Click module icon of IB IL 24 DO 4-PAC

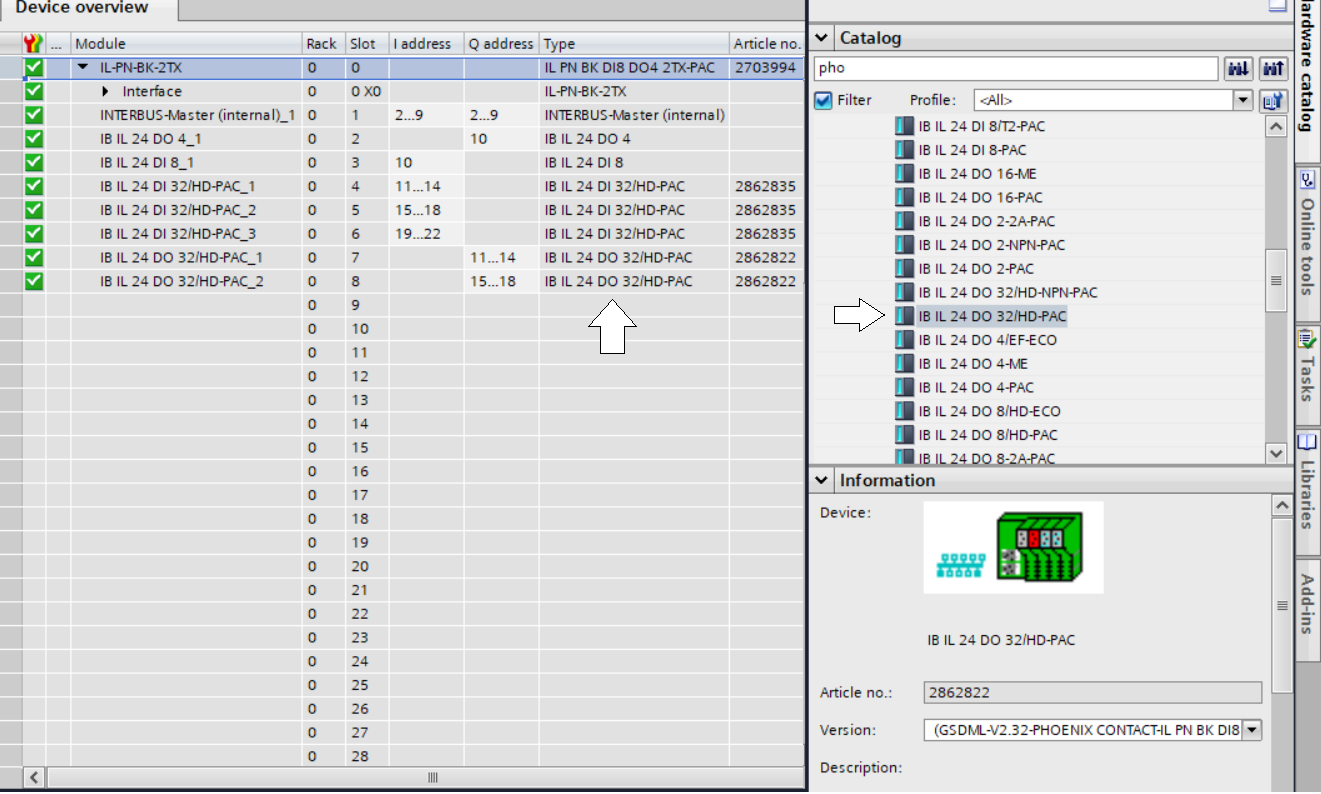(905, 387)
